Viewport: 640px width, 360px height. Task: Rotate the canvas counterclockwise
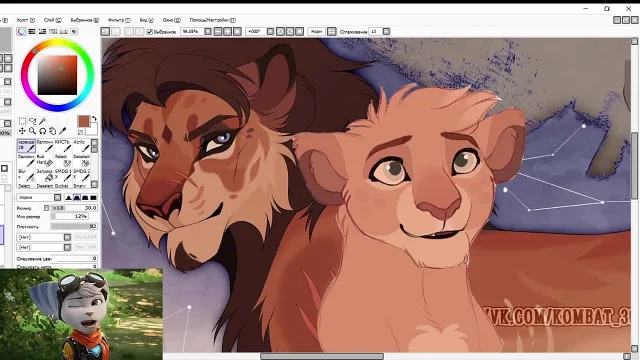coord(280,31)
